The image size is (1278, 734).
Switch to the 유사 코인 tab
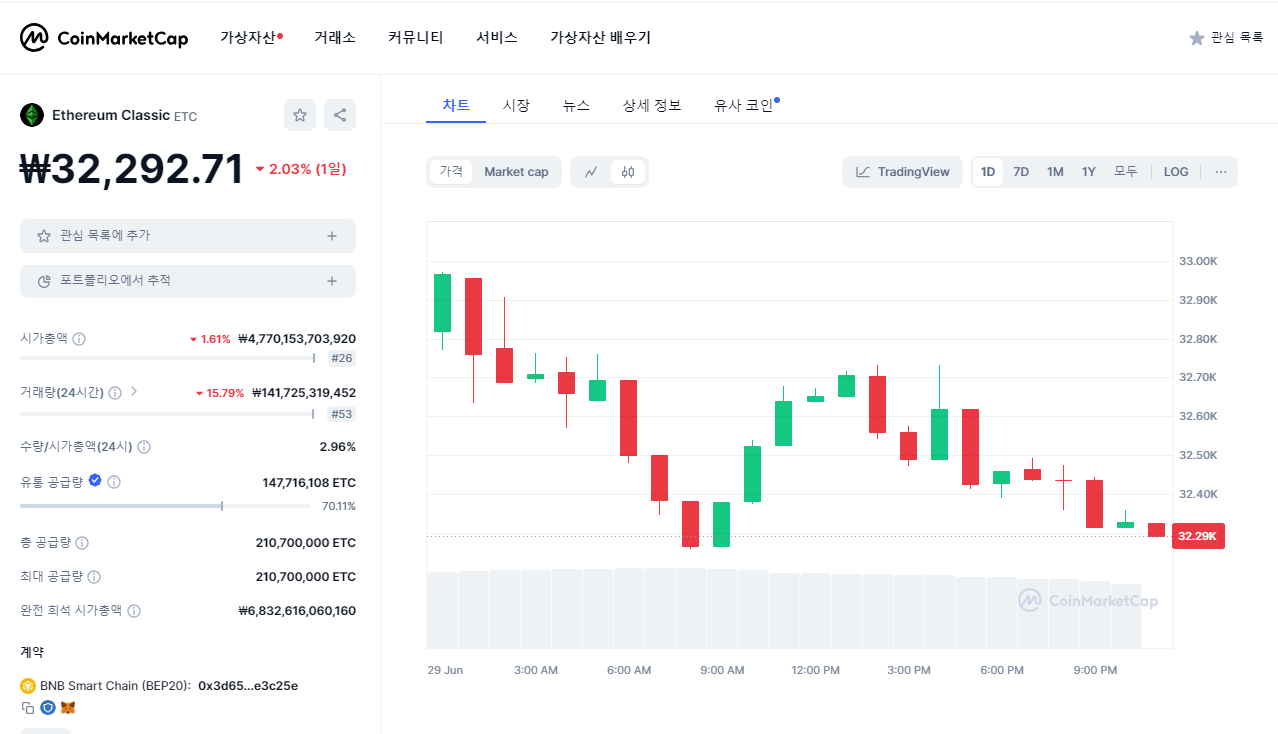pyautogui.click(x=744, y=105)
